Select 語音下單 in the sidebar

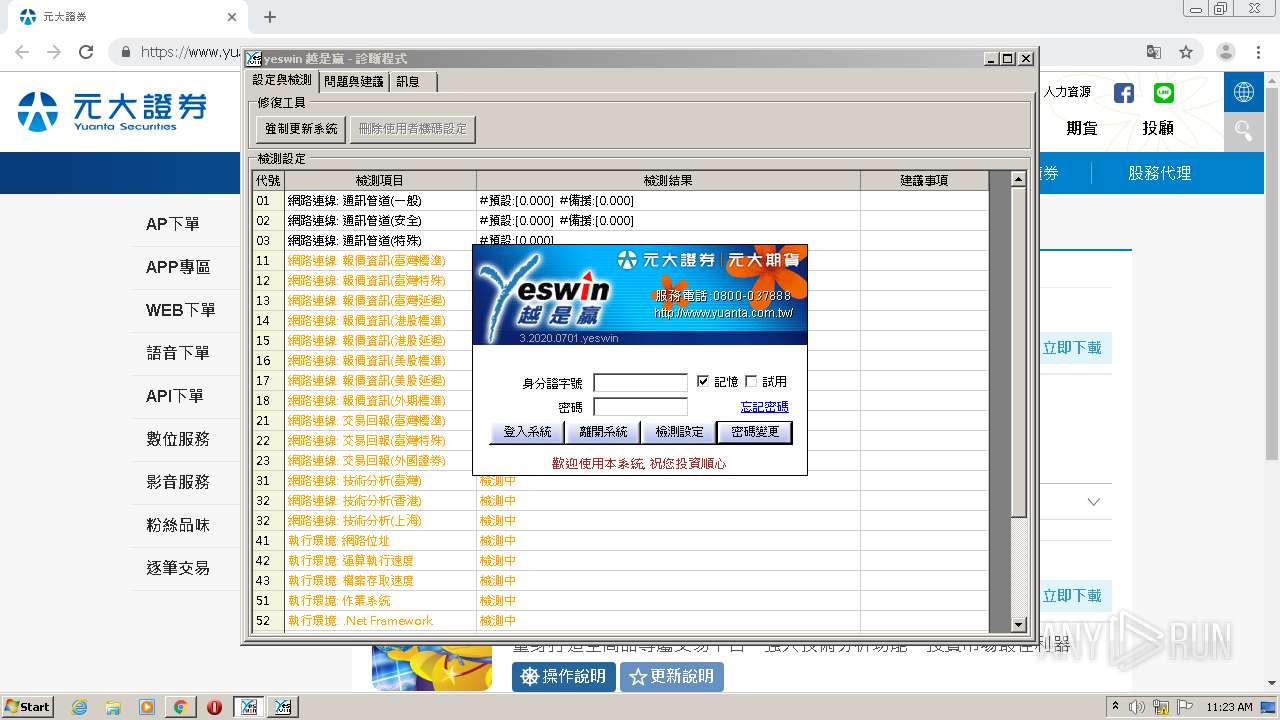(178, 353)
